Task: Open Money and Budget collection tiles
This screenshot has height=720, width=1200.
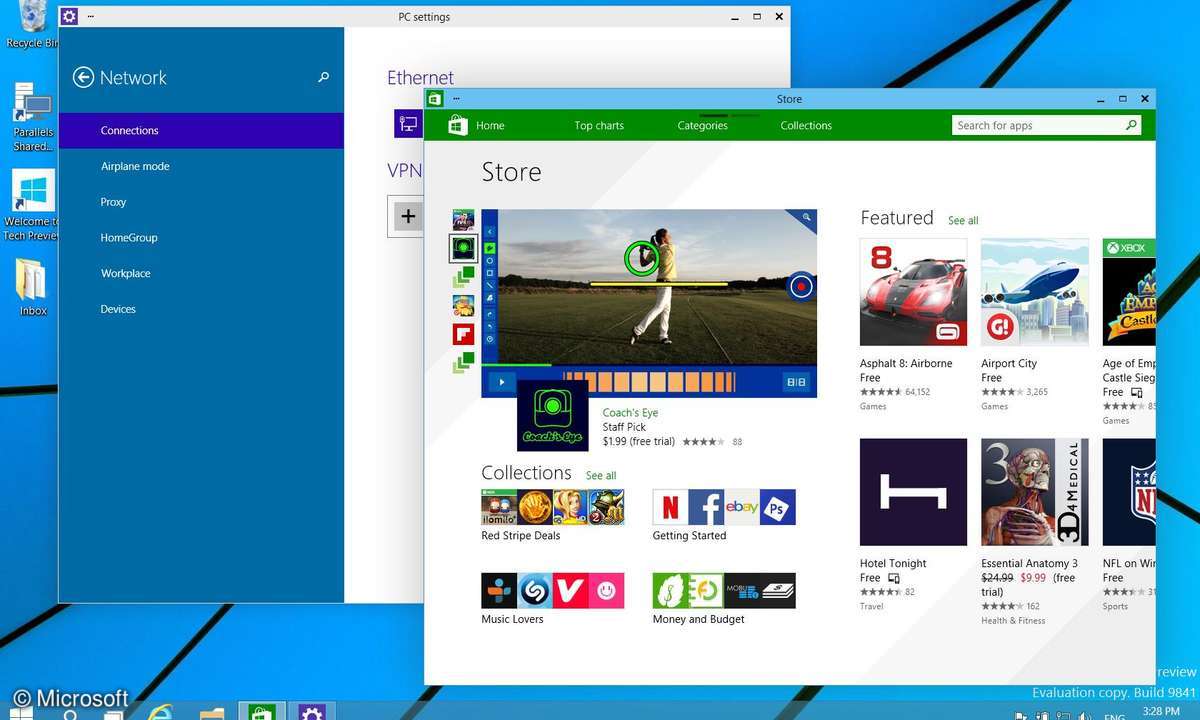Action: (724, 591)
